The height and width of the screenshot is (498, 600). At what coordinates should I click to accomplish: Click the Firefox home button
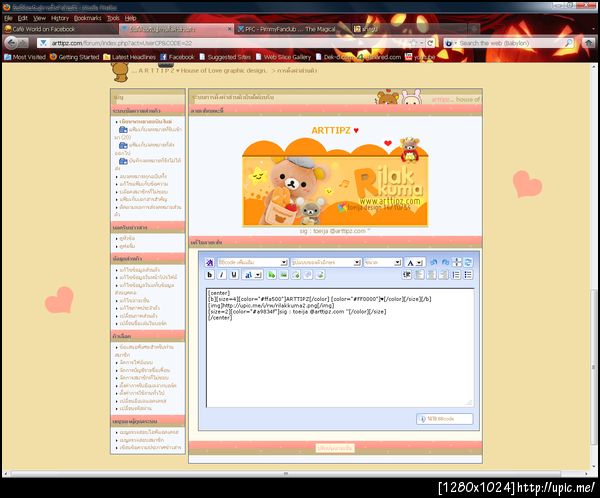[x=589, y=43]
